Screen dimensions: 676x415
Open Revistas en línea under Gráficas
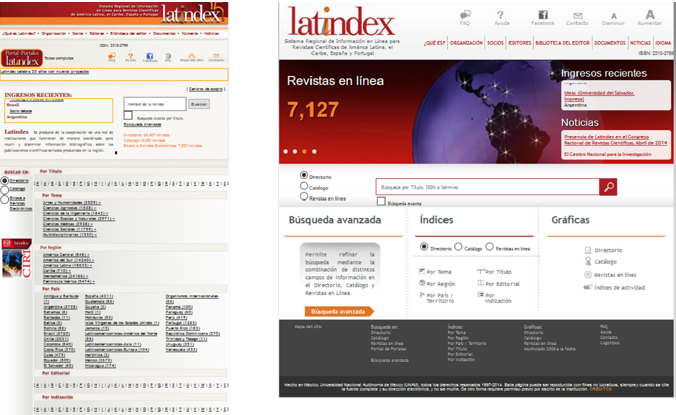tap(610, 275)
